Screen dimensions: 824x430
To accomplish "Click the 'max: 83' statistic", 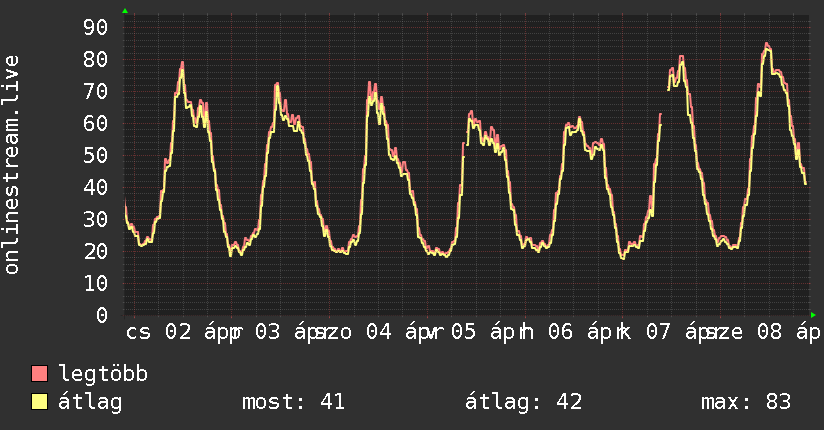I will click(x=746, y=402).
